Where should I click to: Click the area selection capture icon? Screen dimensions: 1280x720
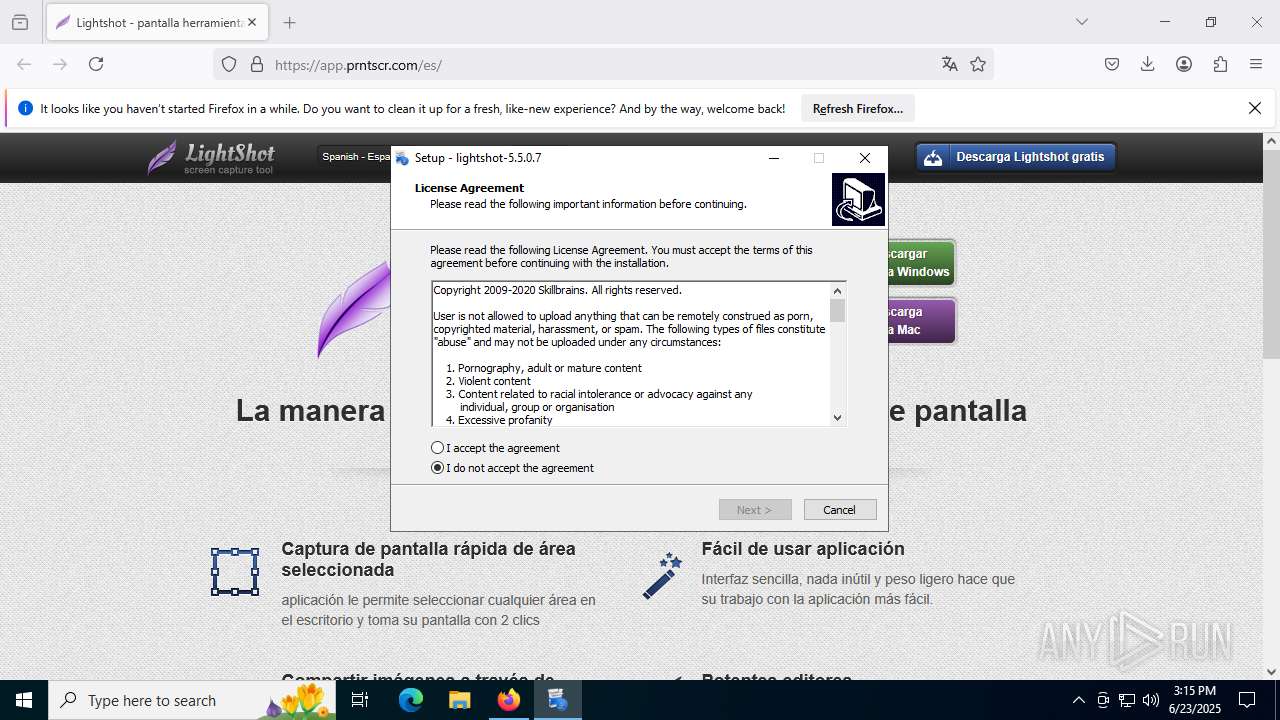[235, 572]
